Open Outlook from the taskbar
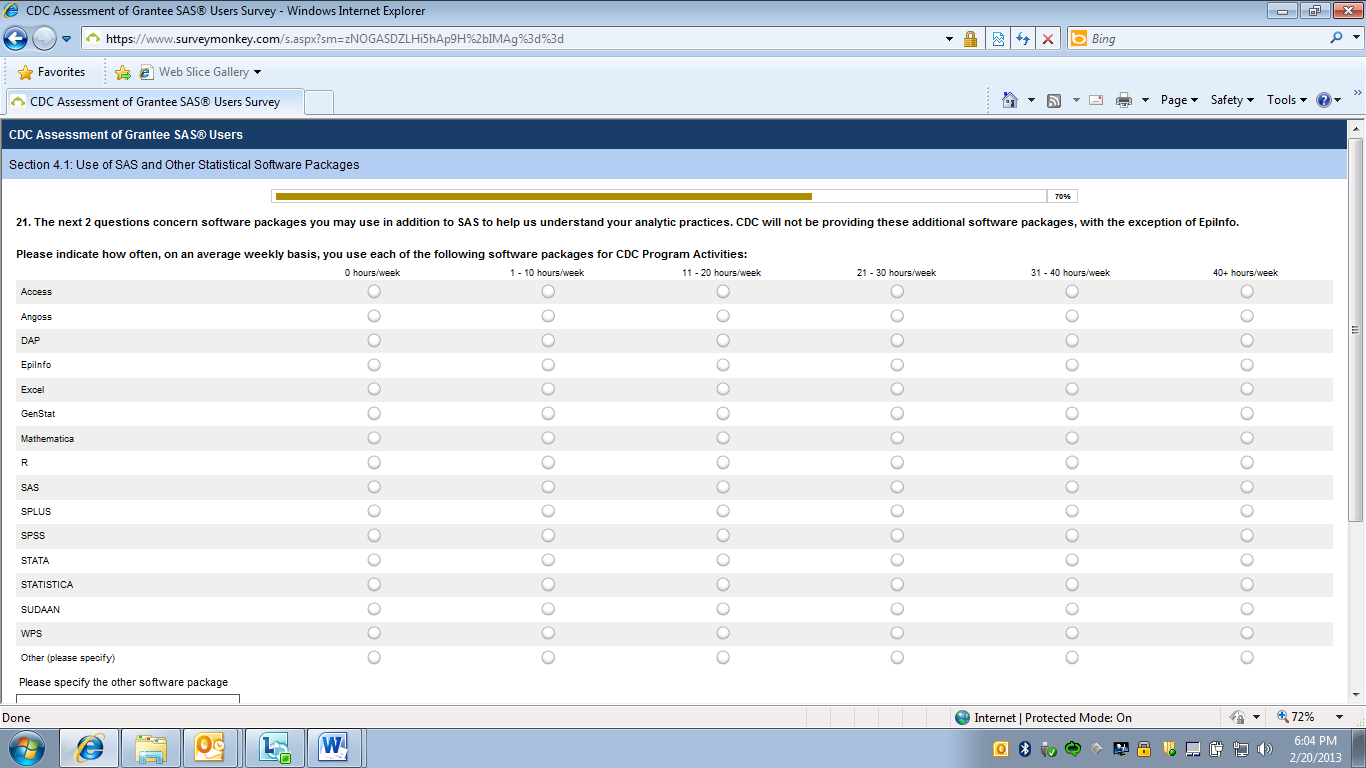The width and height of the screenshot is (1366, 768). [x=212, y=748]
